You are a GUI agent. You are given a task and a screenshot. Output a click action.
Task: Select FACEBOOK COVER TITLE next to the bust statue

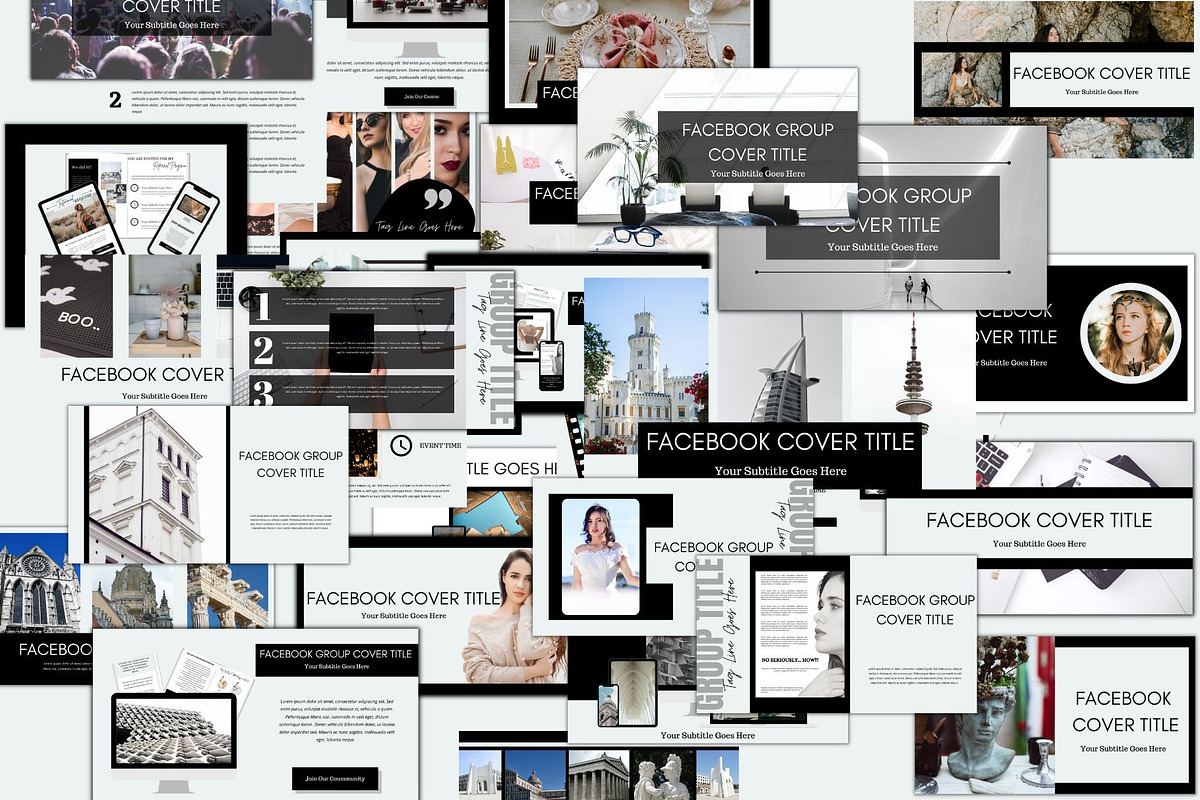point(1125,711)
